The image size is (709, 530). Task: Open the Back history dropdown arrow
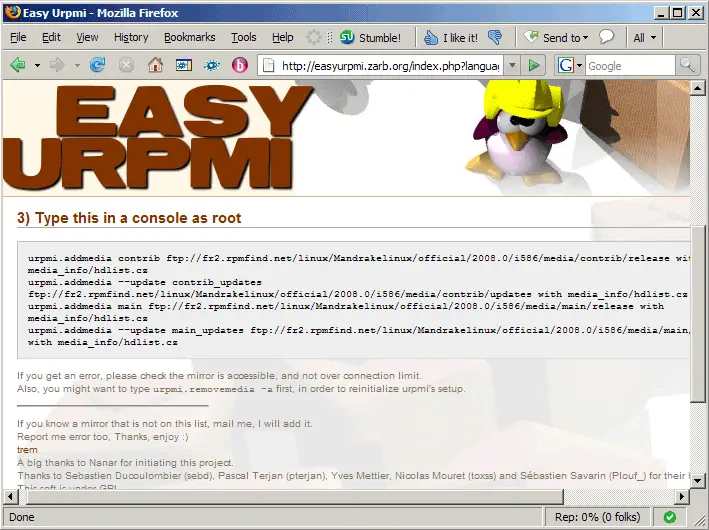[x=37, y=66]
